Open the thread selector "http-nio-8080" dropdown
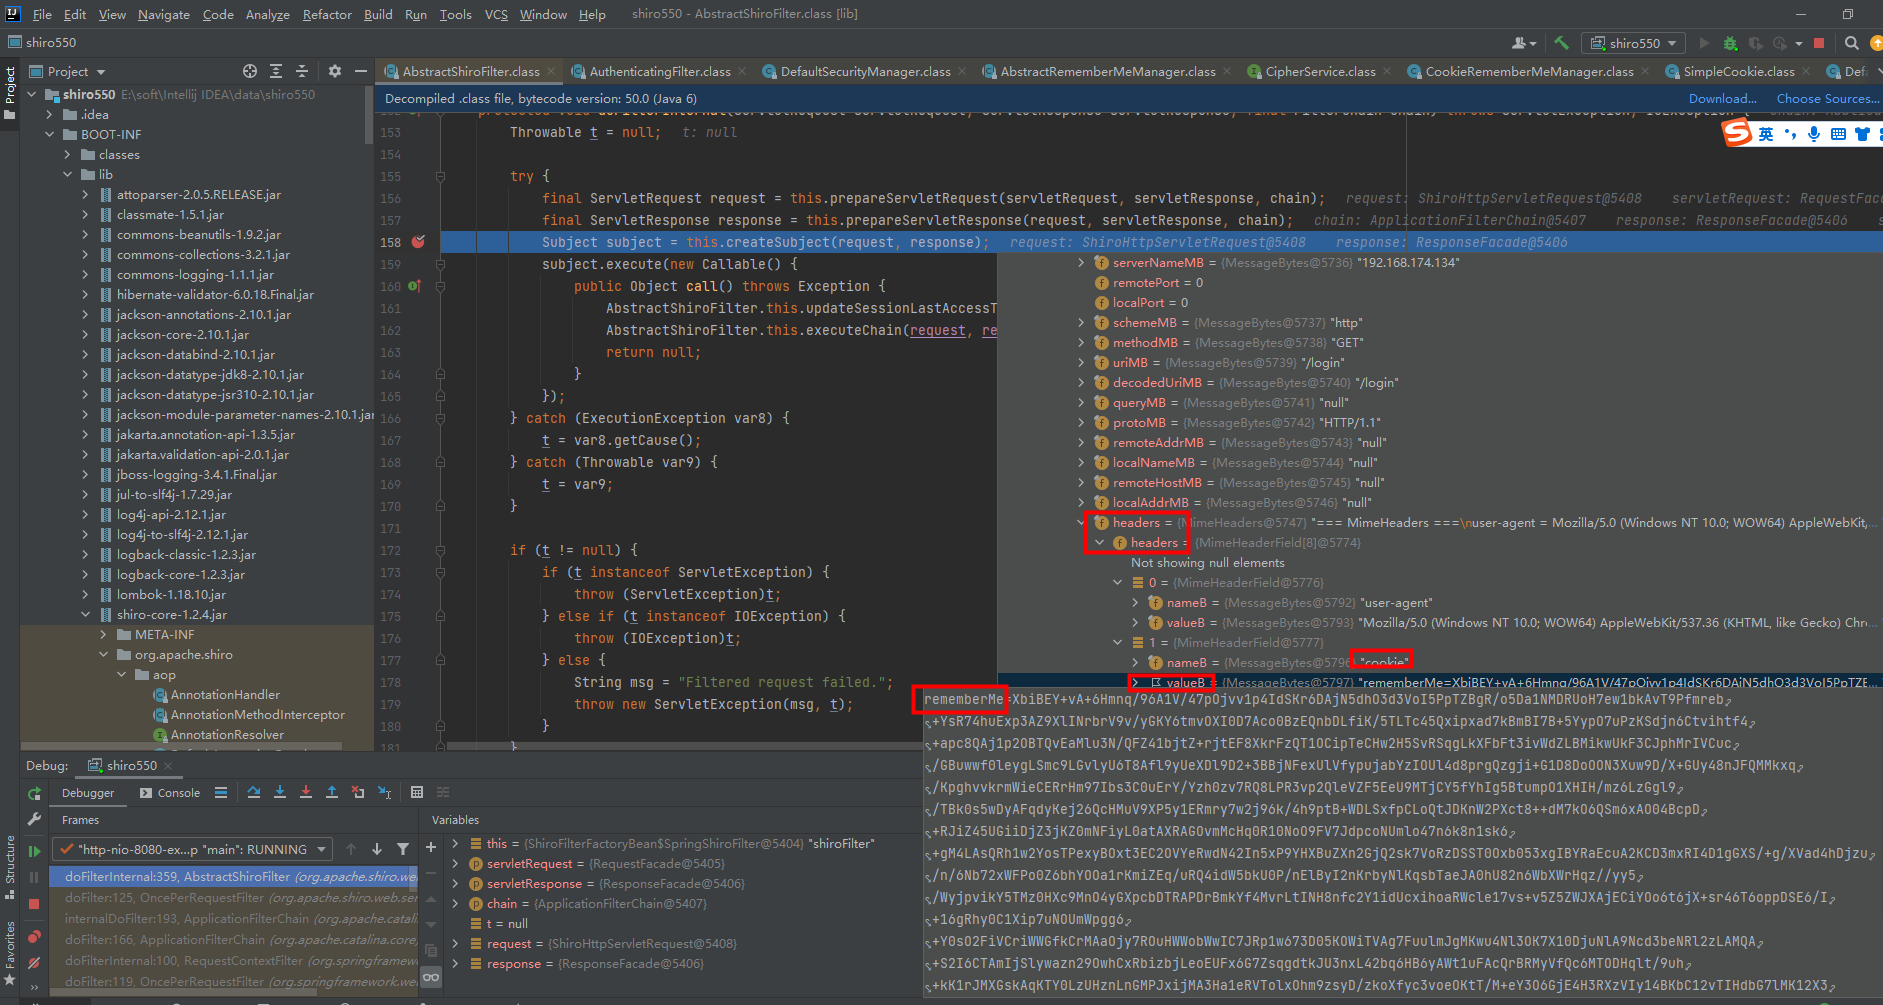 coord(193,849)
